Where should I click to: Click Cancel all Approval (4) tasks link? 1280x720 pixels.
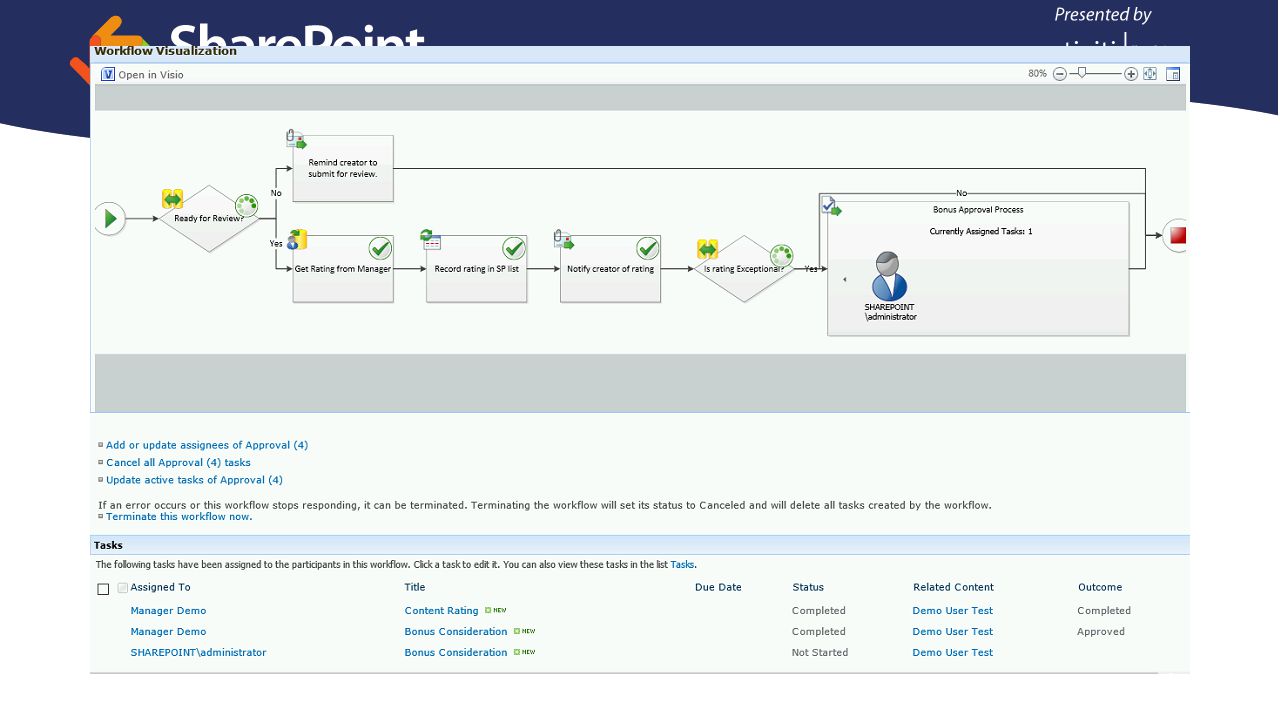pos(178,463)
